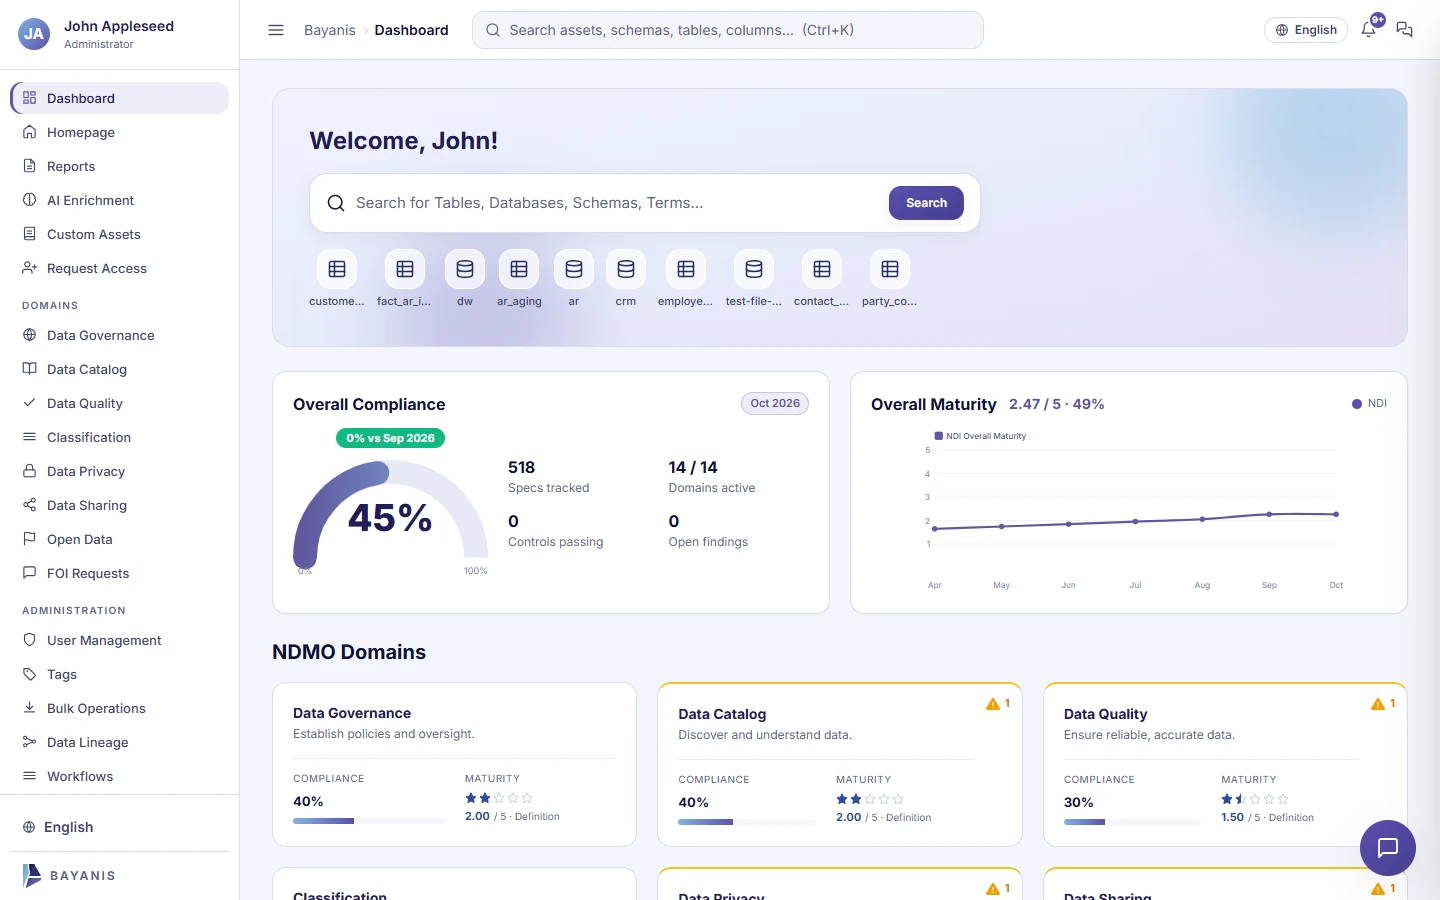Open AI Enrichment in sidebar
The image size is (1440, 900).
coord(120,200)
